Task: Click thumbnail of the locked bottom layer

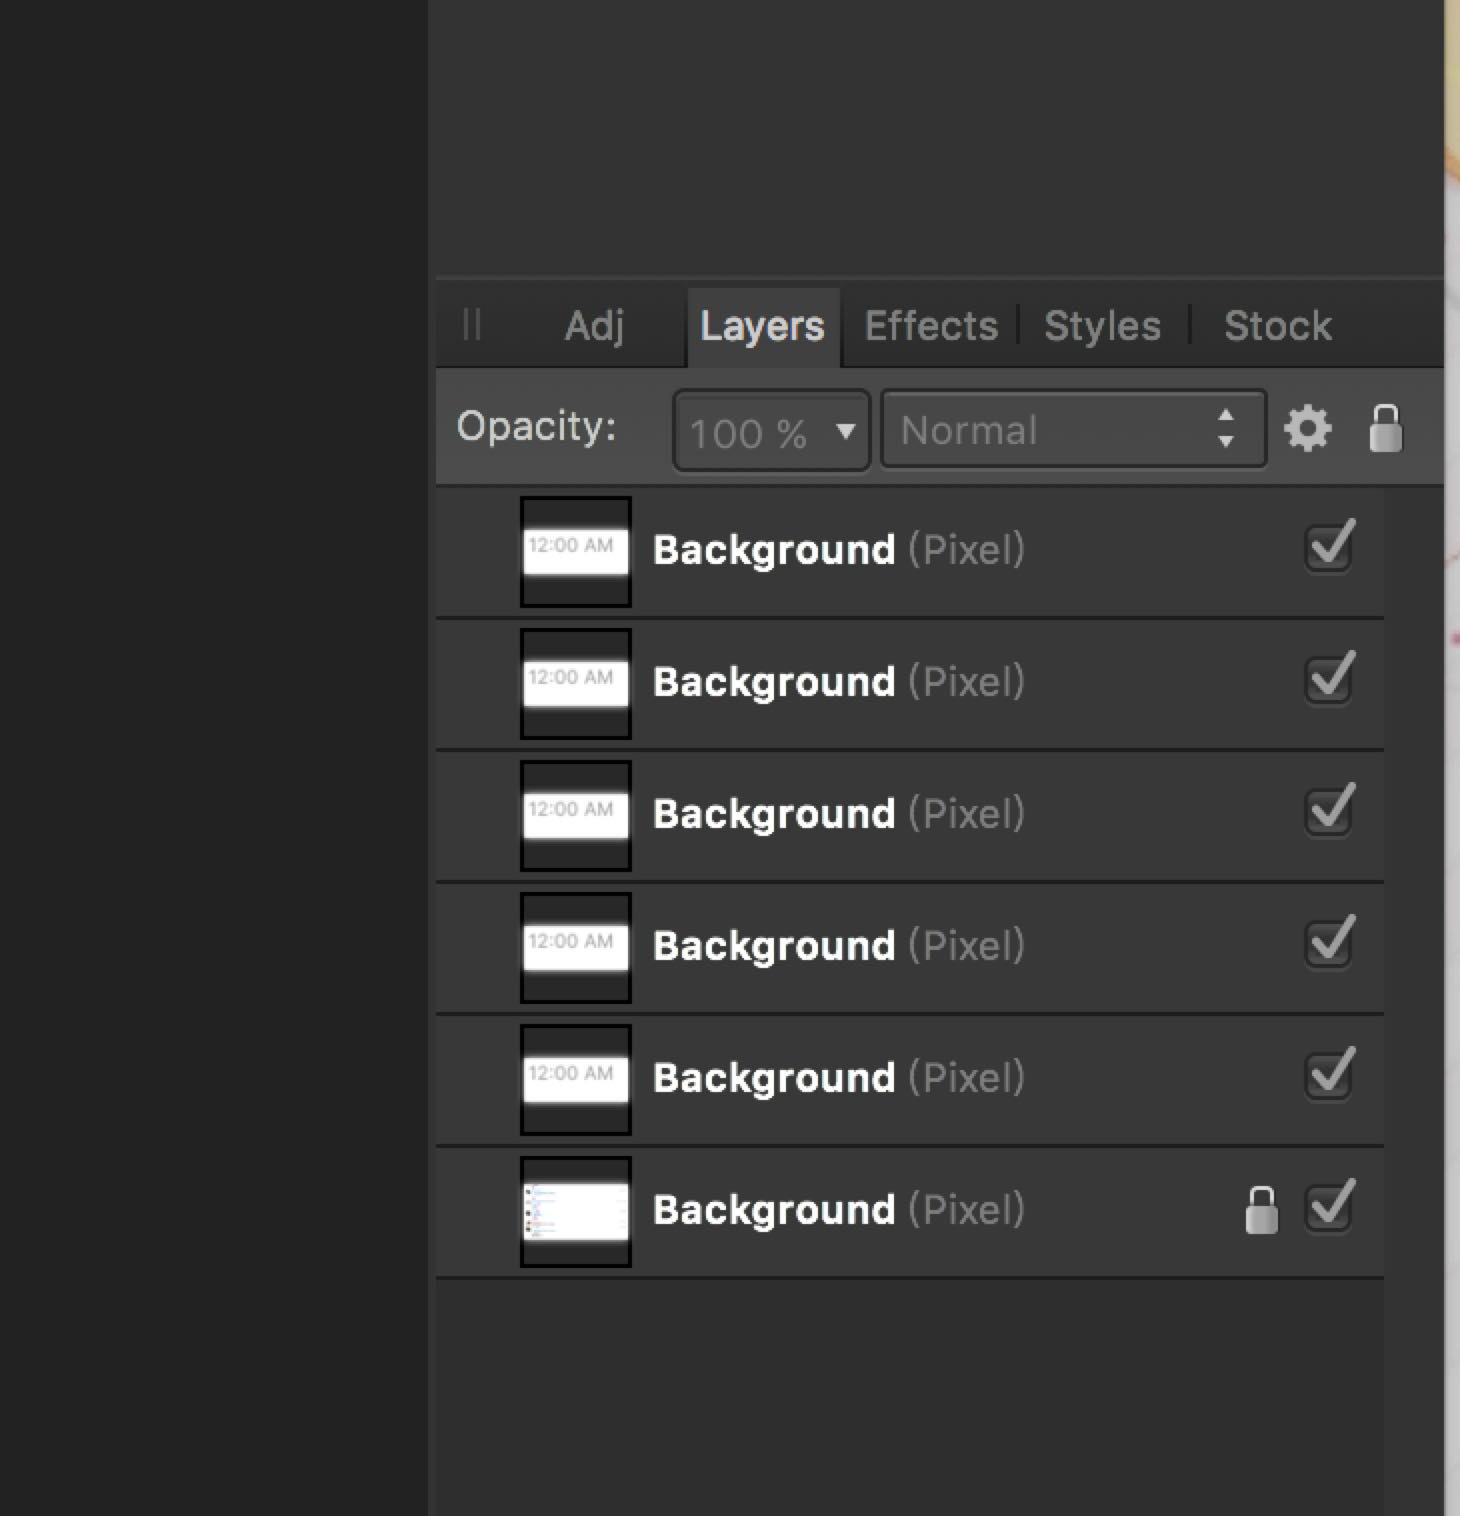Action: pos(576,1211)
